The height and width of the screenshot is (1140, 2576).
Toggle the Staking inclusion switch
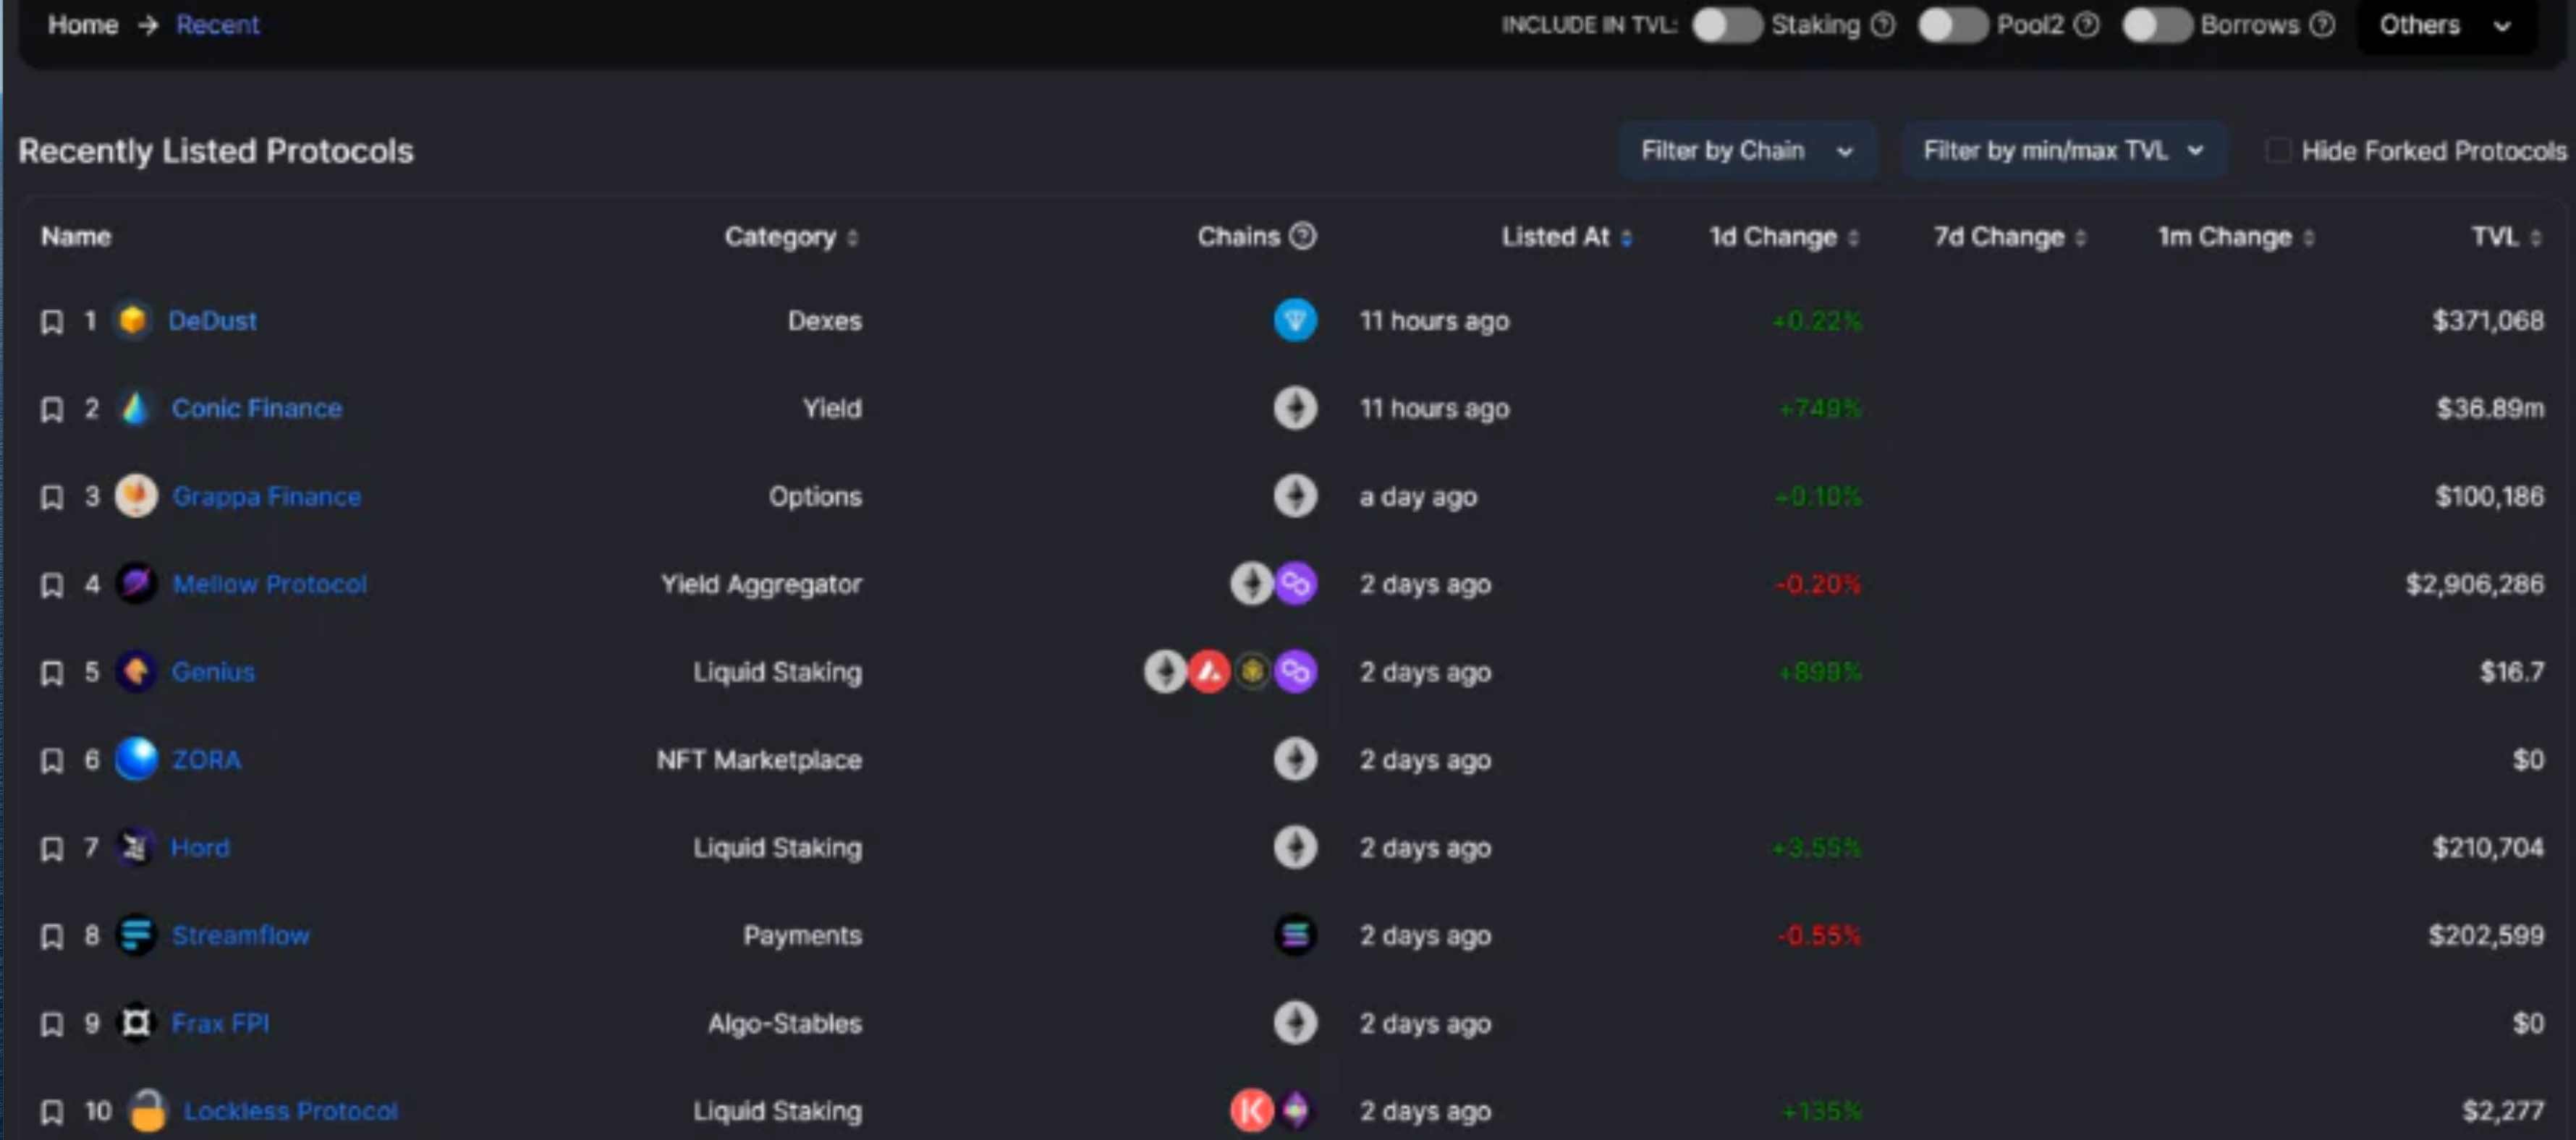coord(1724,25)
